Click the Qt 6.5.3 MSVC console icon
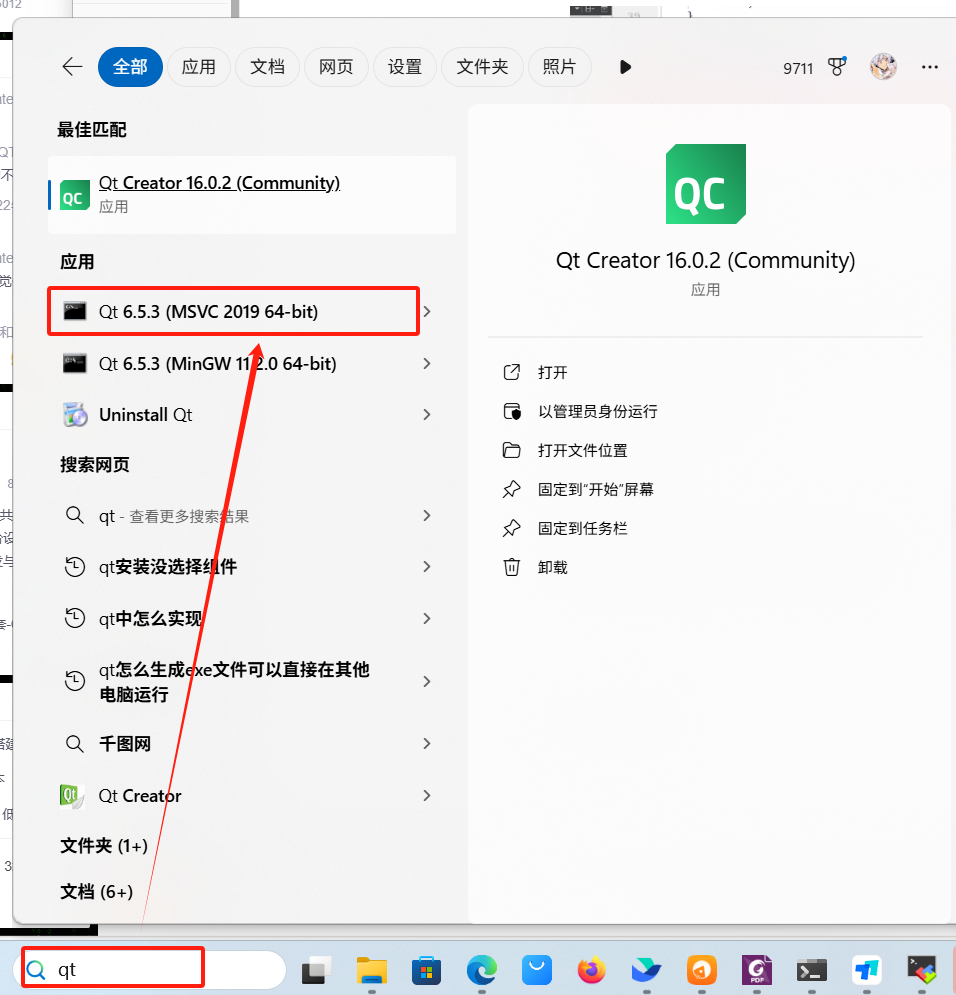The width and height of the screenshot is (956, 995). click(74, 312)
